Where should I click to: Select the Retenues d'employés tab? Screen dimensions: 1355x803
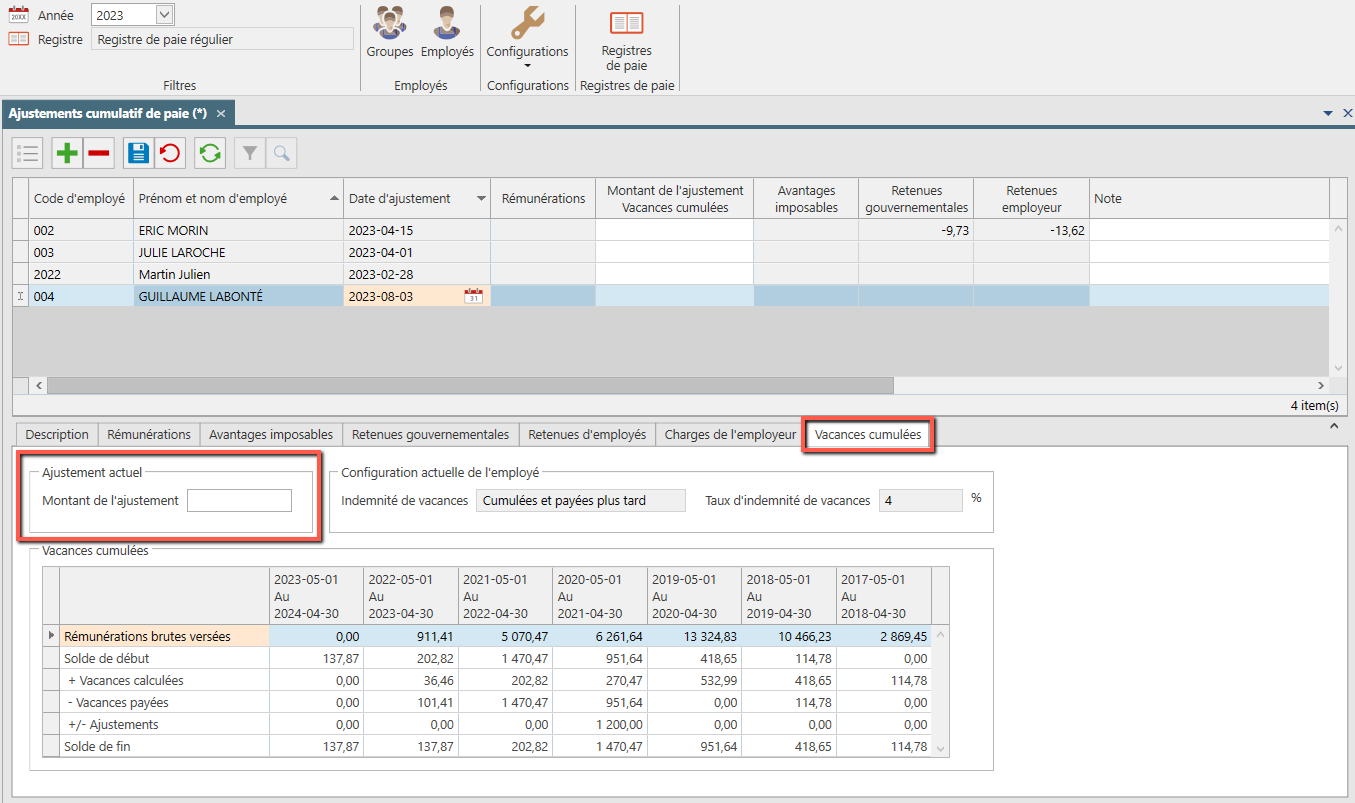pyautogui.click(x=588, y=435)
